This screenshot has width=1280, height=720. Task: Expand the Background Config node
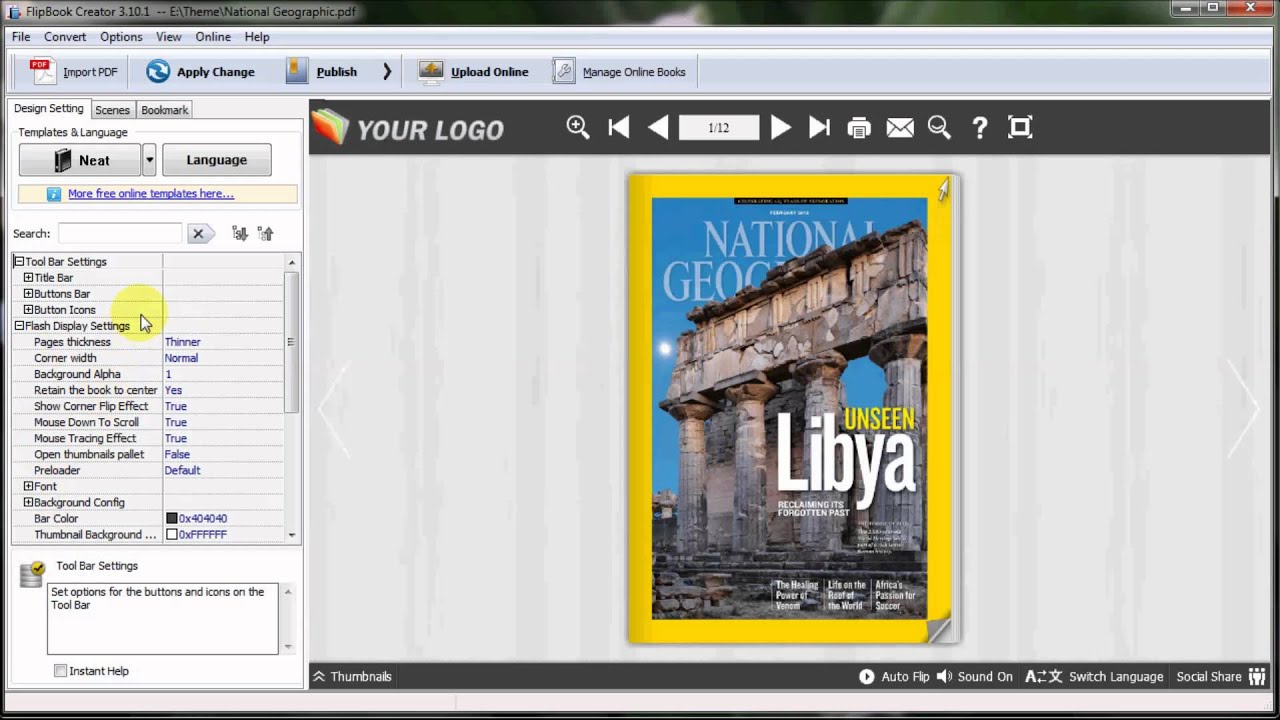point(28,502)
